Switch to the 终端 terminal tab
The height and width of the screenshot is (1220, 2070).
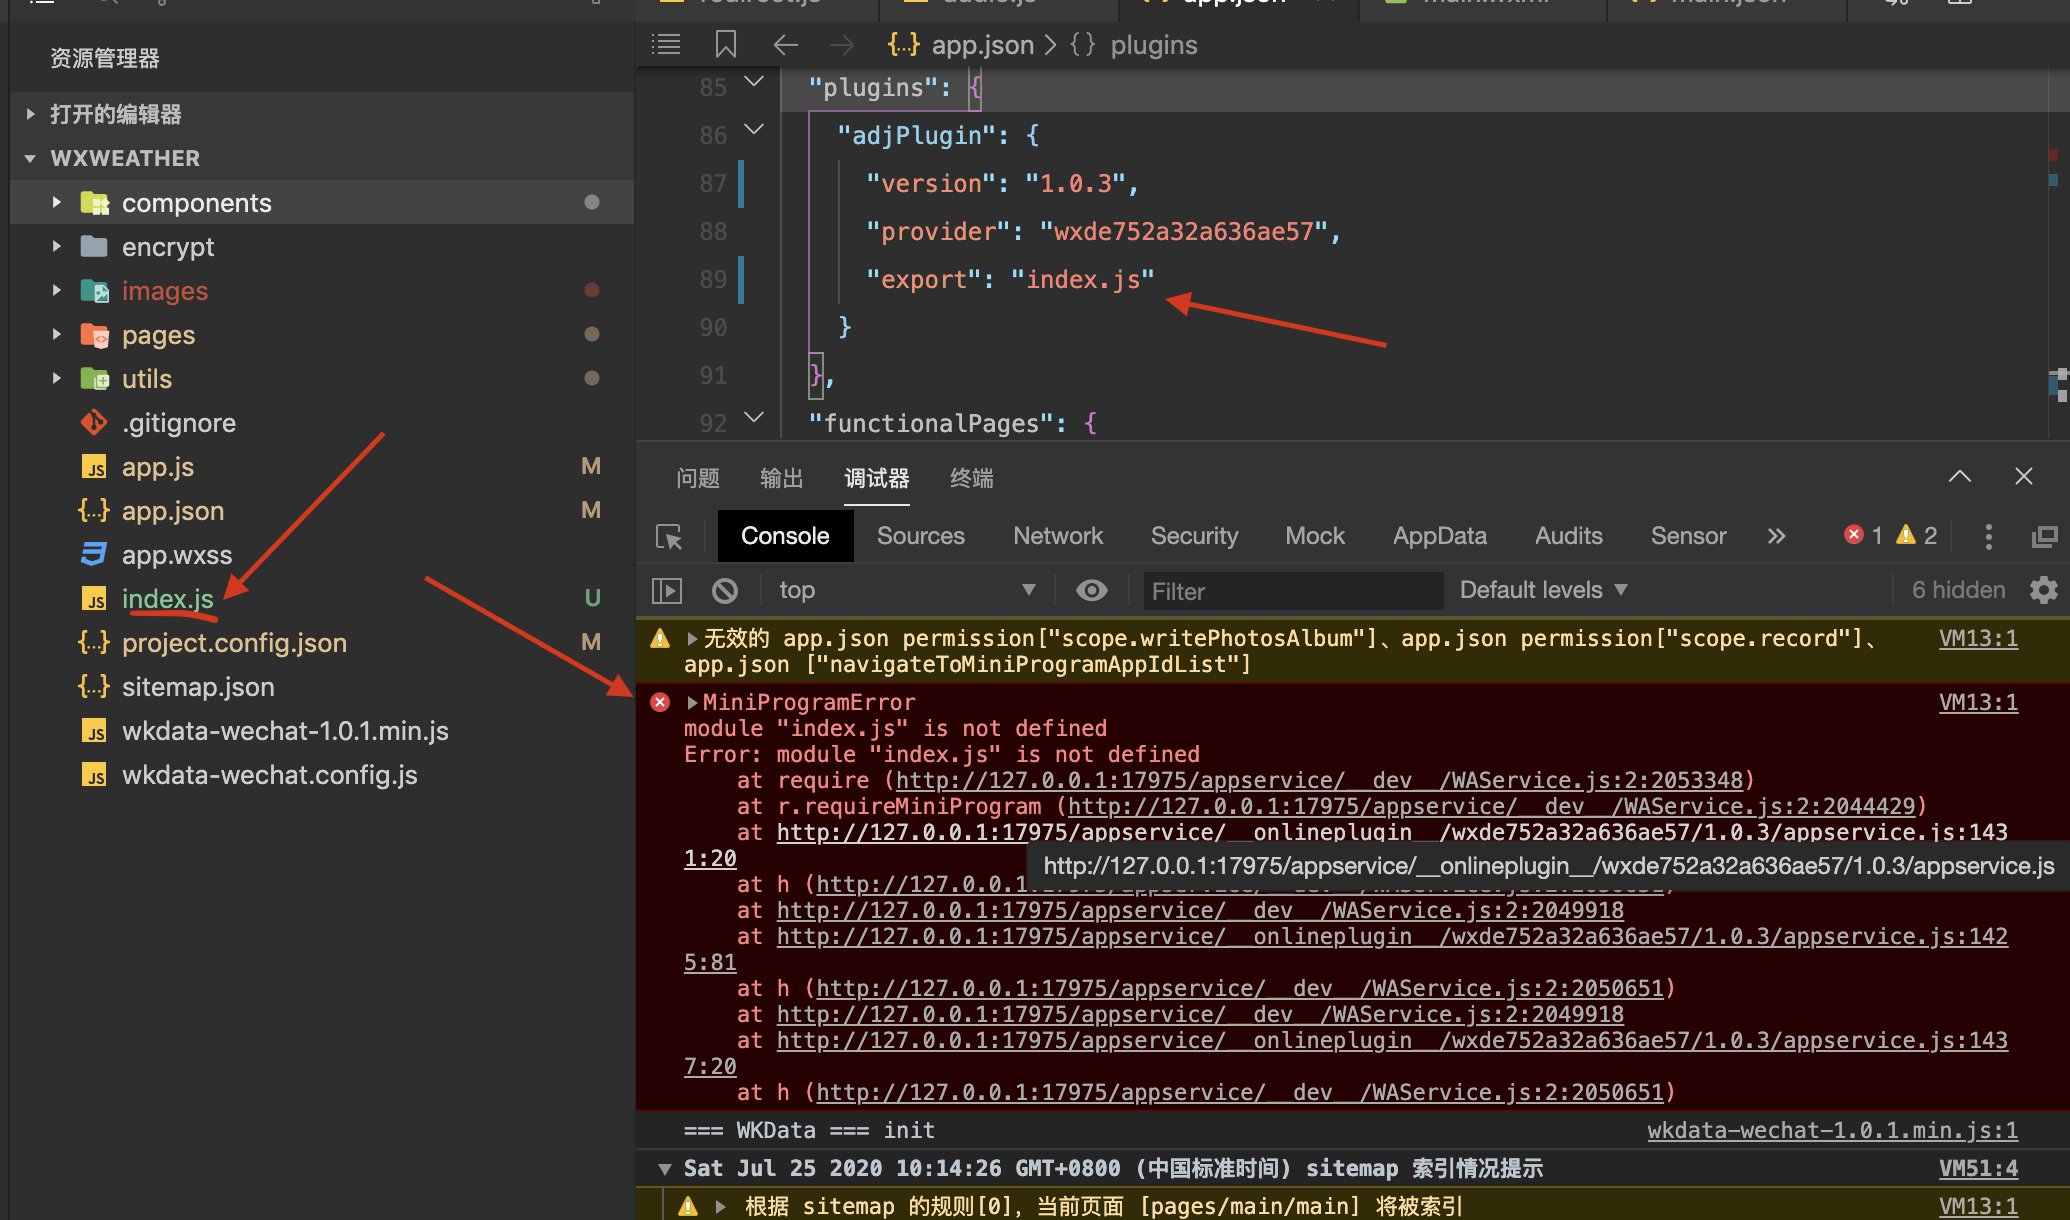(971, 478)
